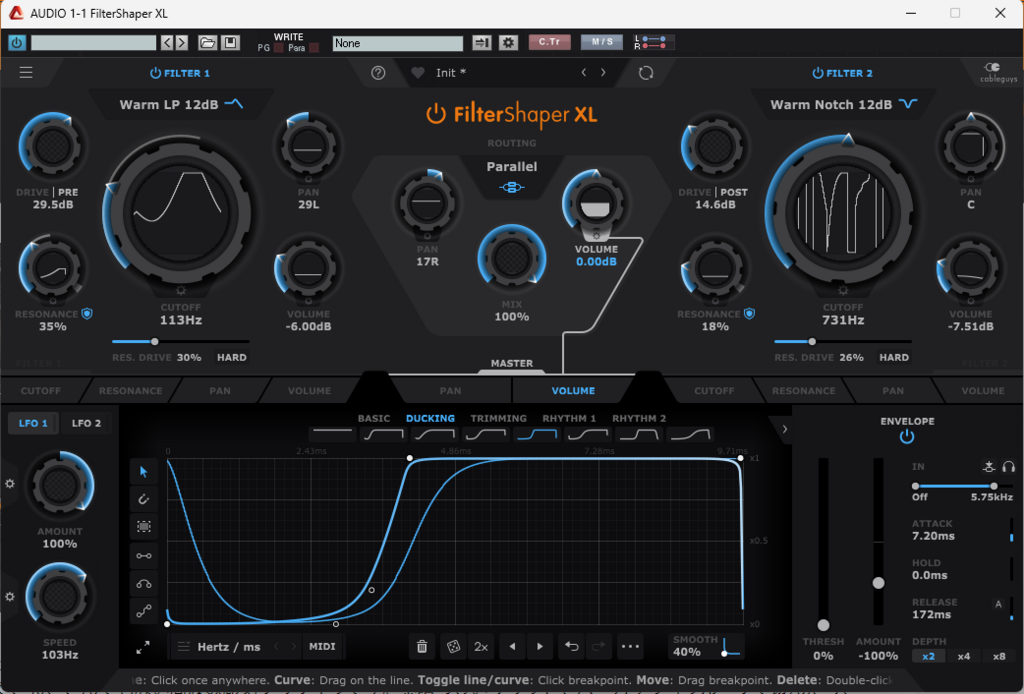Switch to the LFO 2 tab

[86, 423]
